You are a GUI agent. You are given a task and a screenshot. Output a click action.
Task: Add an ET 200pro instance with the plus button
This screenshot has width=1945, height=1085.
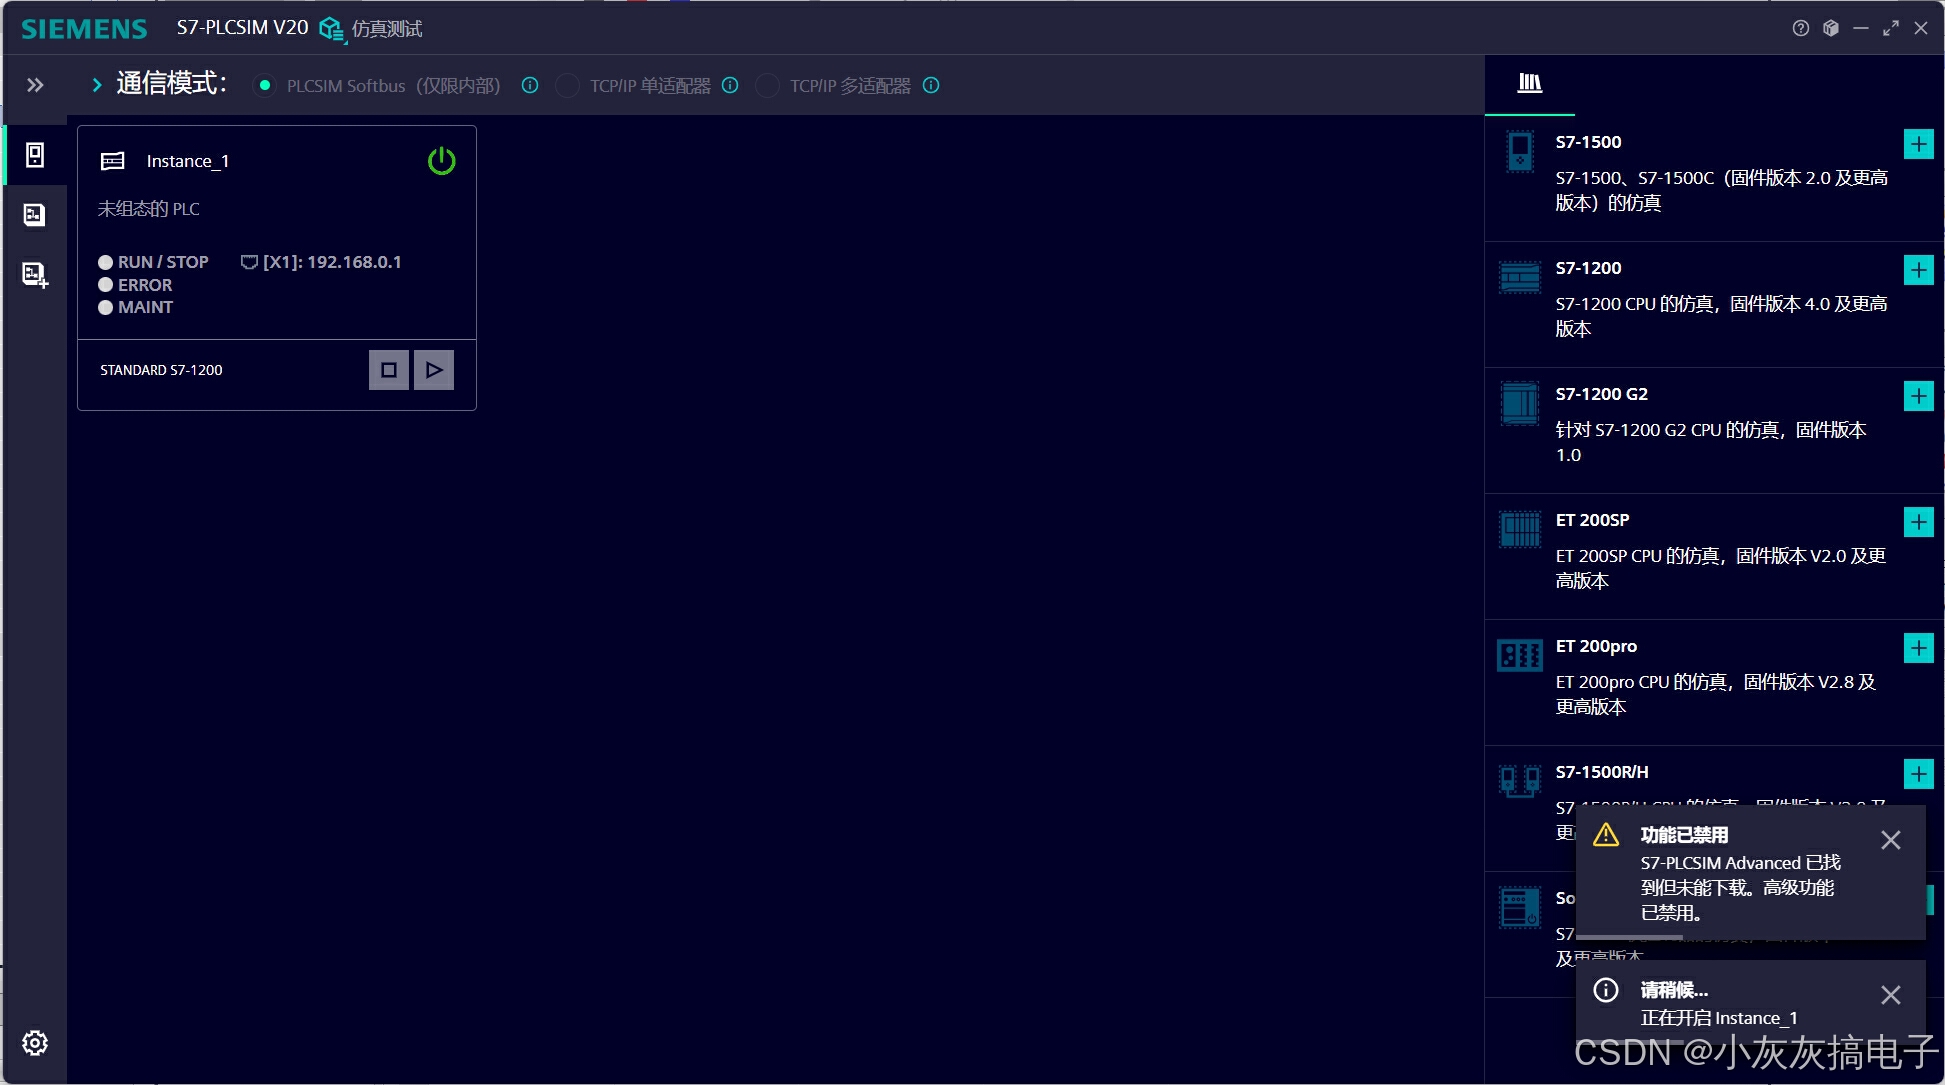click(x=1918, y=648)
